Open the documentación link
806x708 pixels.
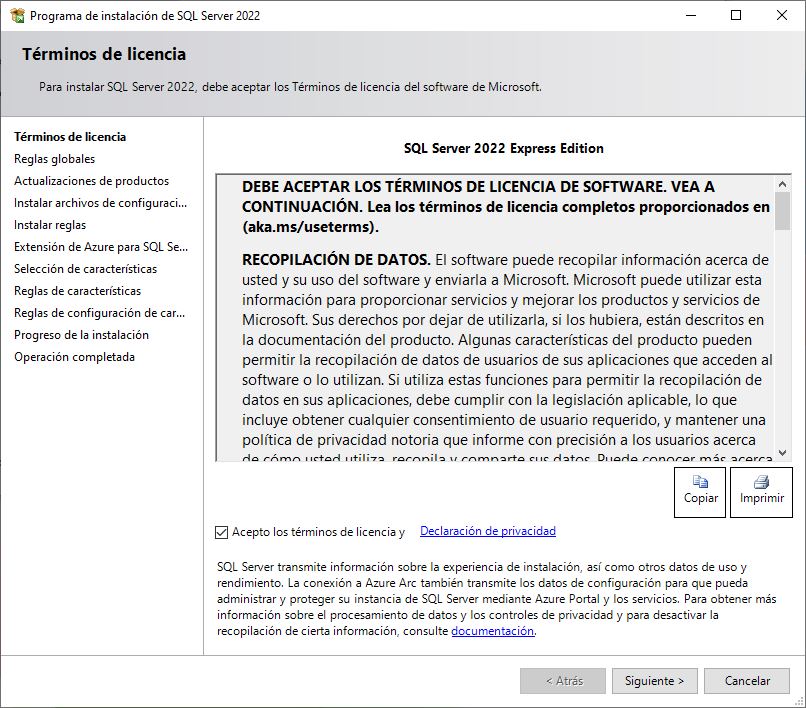pyautogui.click(x=492, y=631)
